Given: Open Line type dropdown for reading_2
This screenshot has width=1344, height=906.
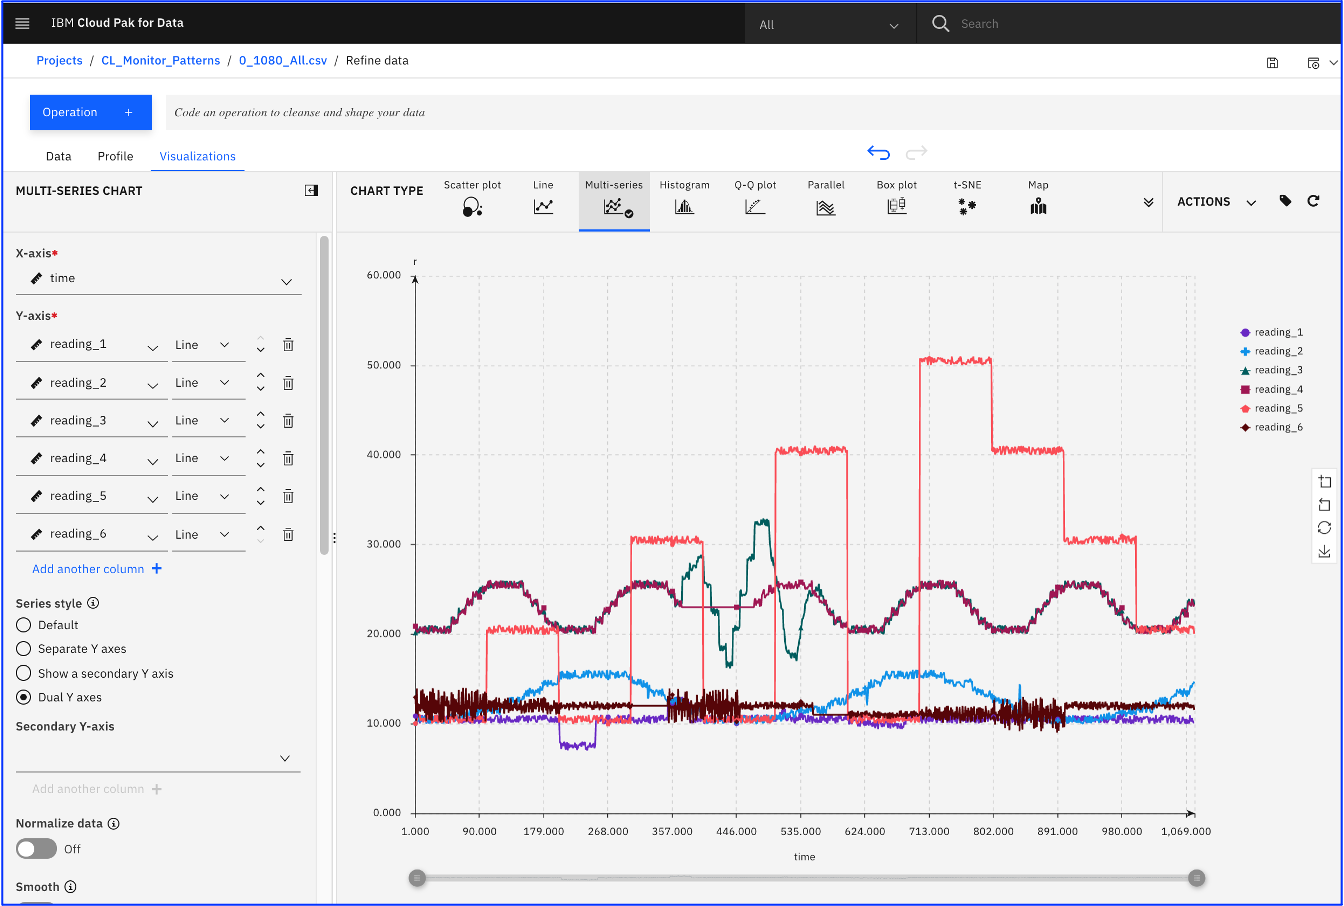Looking at the screenshot, I should point(208,383).
